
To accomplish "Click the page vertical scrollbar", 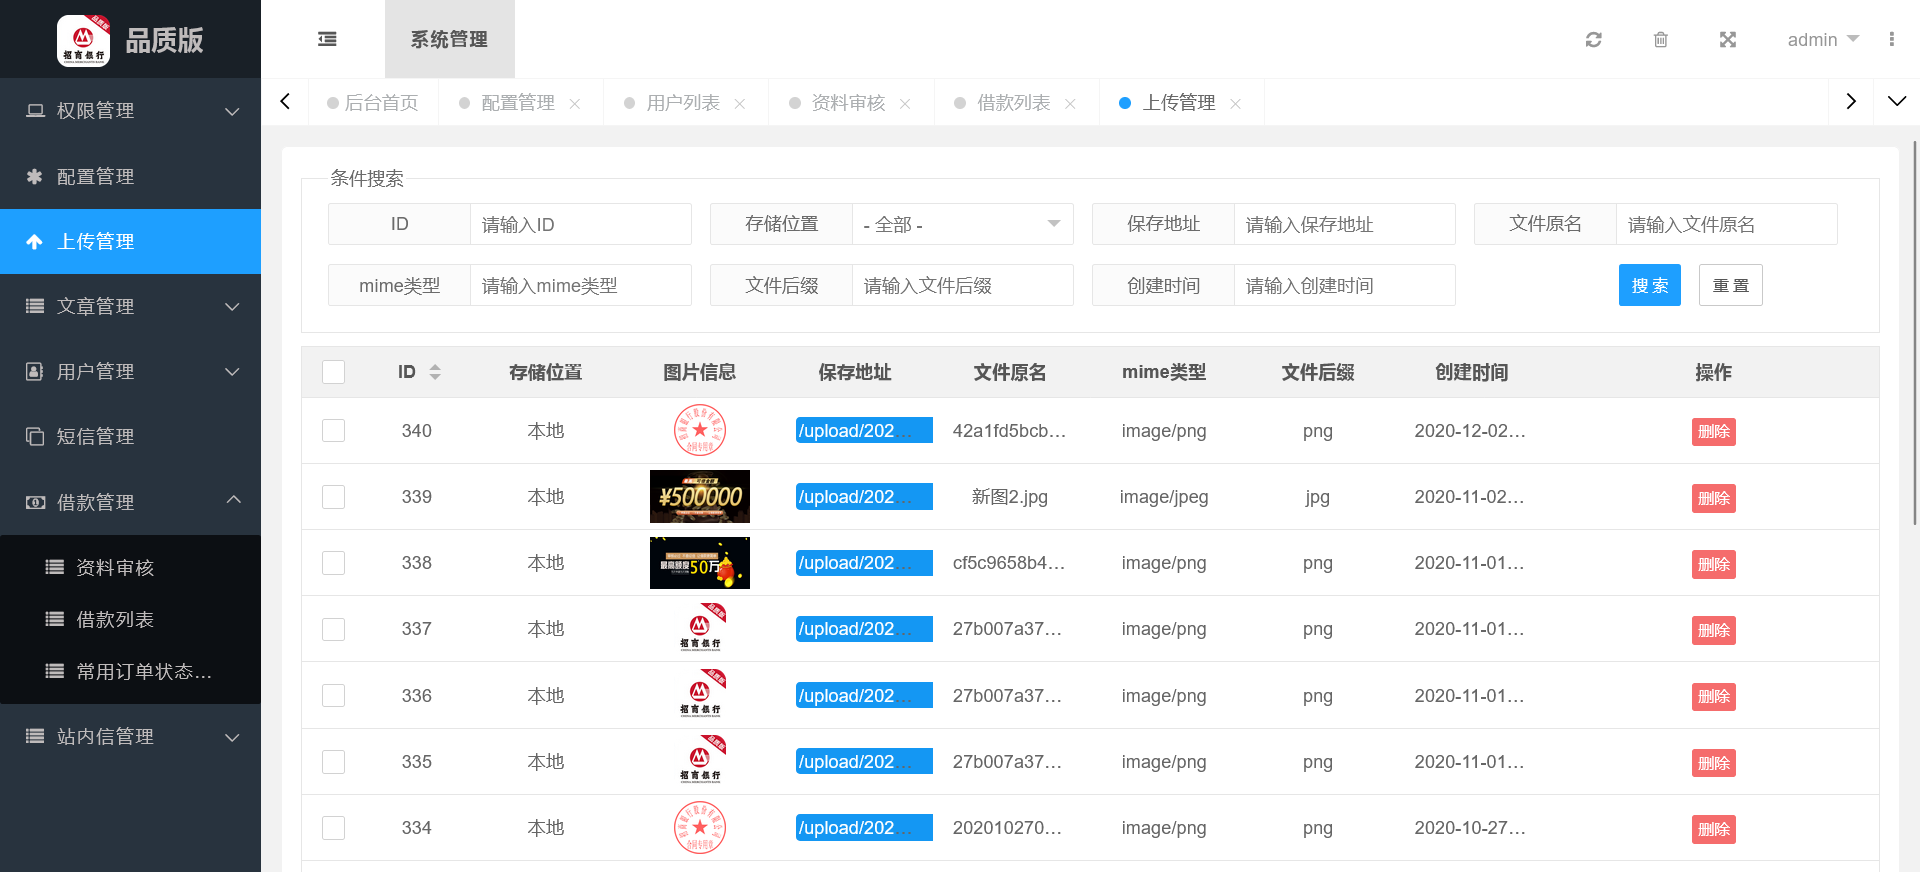I will 1915,333.
